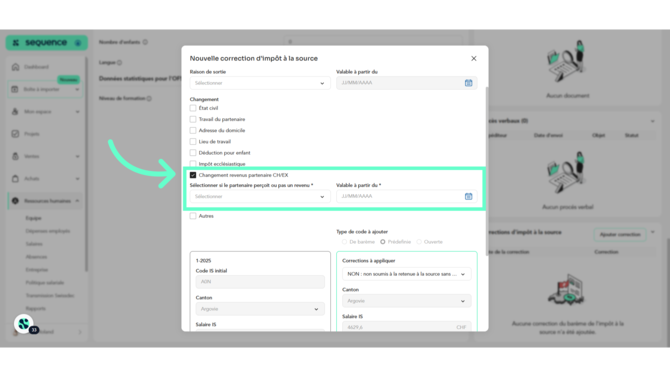Collapse the Procès verbaux section chevron

coord(652,121)
